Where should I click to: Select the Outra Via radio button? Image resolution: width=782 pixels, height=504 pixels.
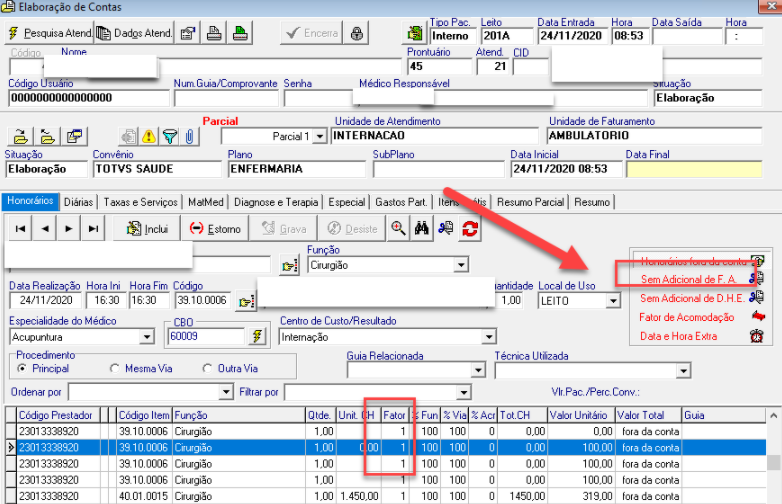[x=207, y=368]
